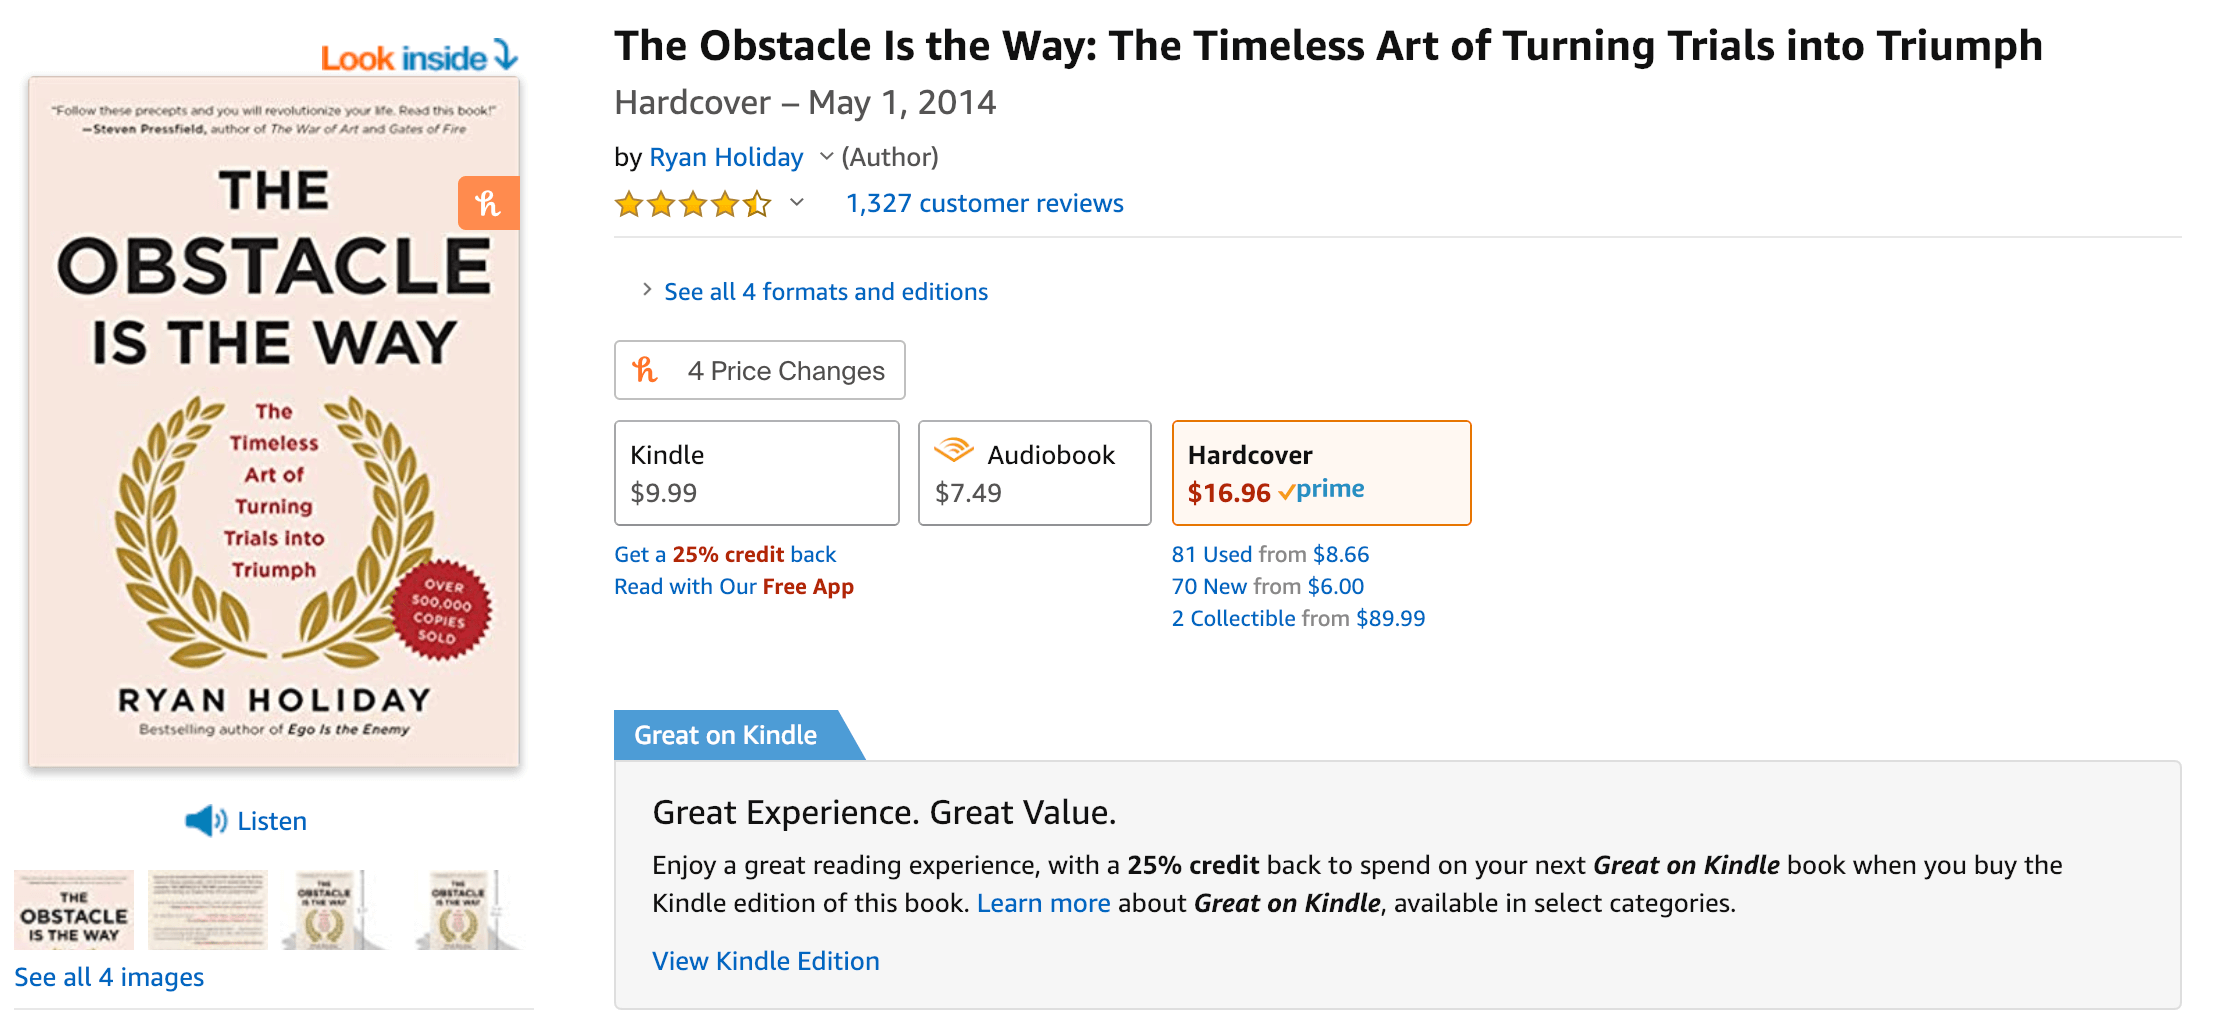The image size is (2218, 1032).
Task: Open the 1,327 customer reviews link
Action: [984, 204]
